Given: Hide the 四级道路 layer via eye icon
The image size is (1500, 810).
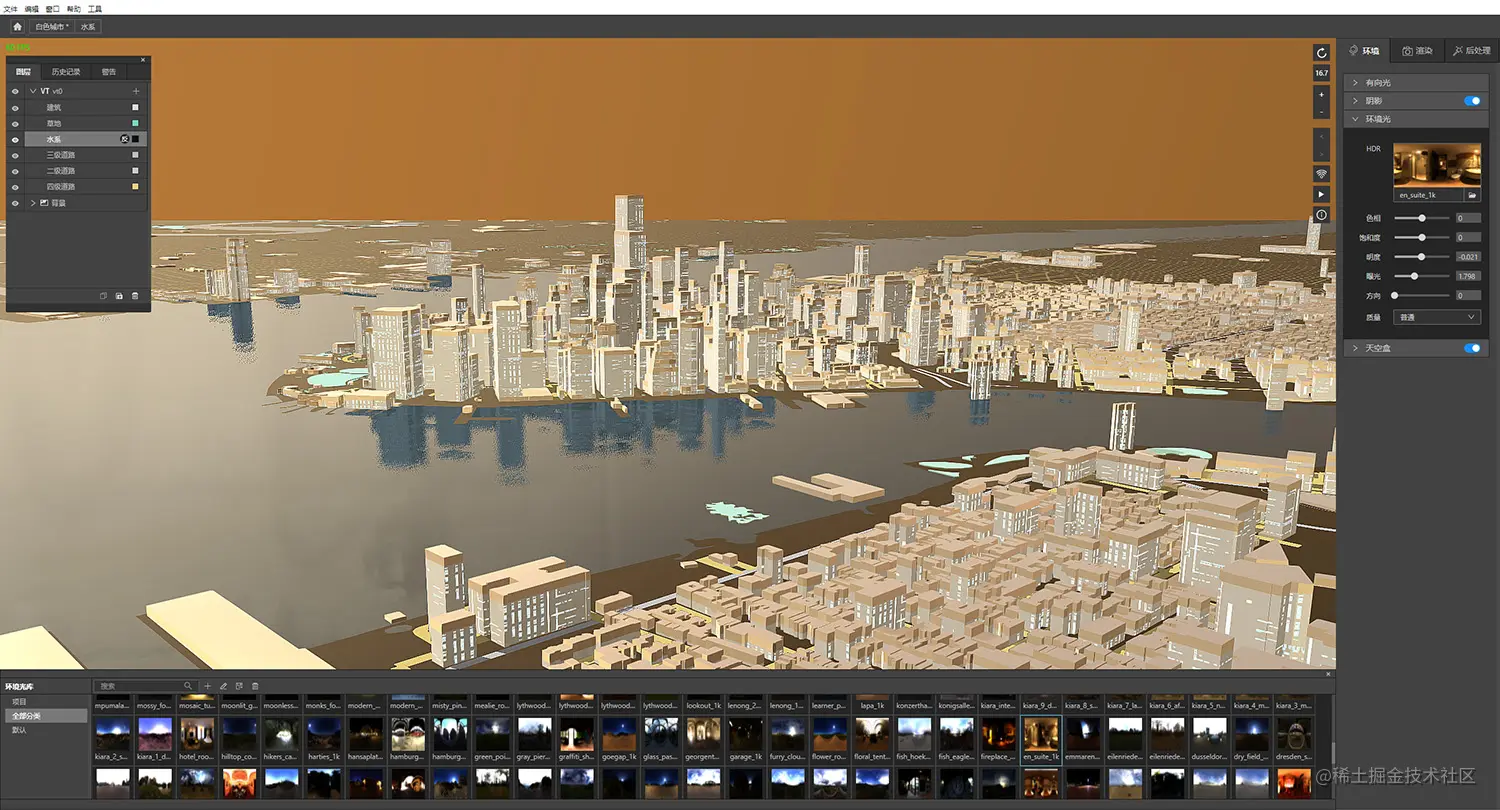Looking at the screenshot, I should tap(15, 187).
